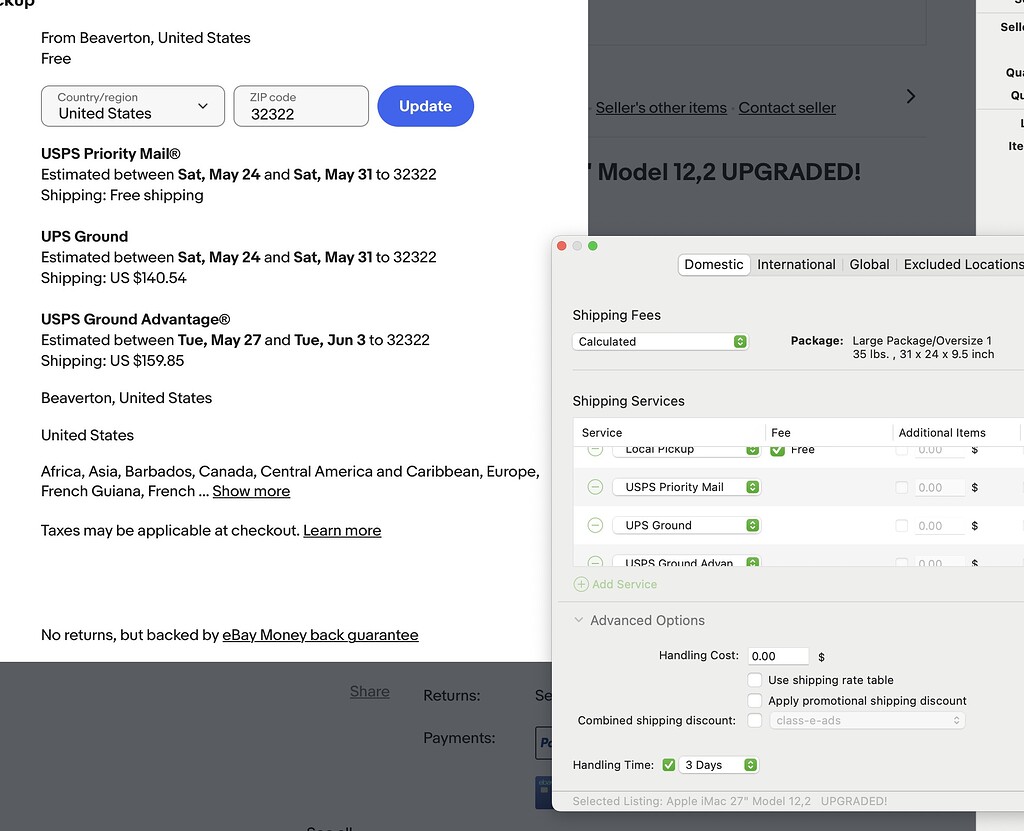Image resolution: width=1024 pixels, height=831 pixels.
Task: Click the plus icon beside Add Service
Action: point(581,584)
